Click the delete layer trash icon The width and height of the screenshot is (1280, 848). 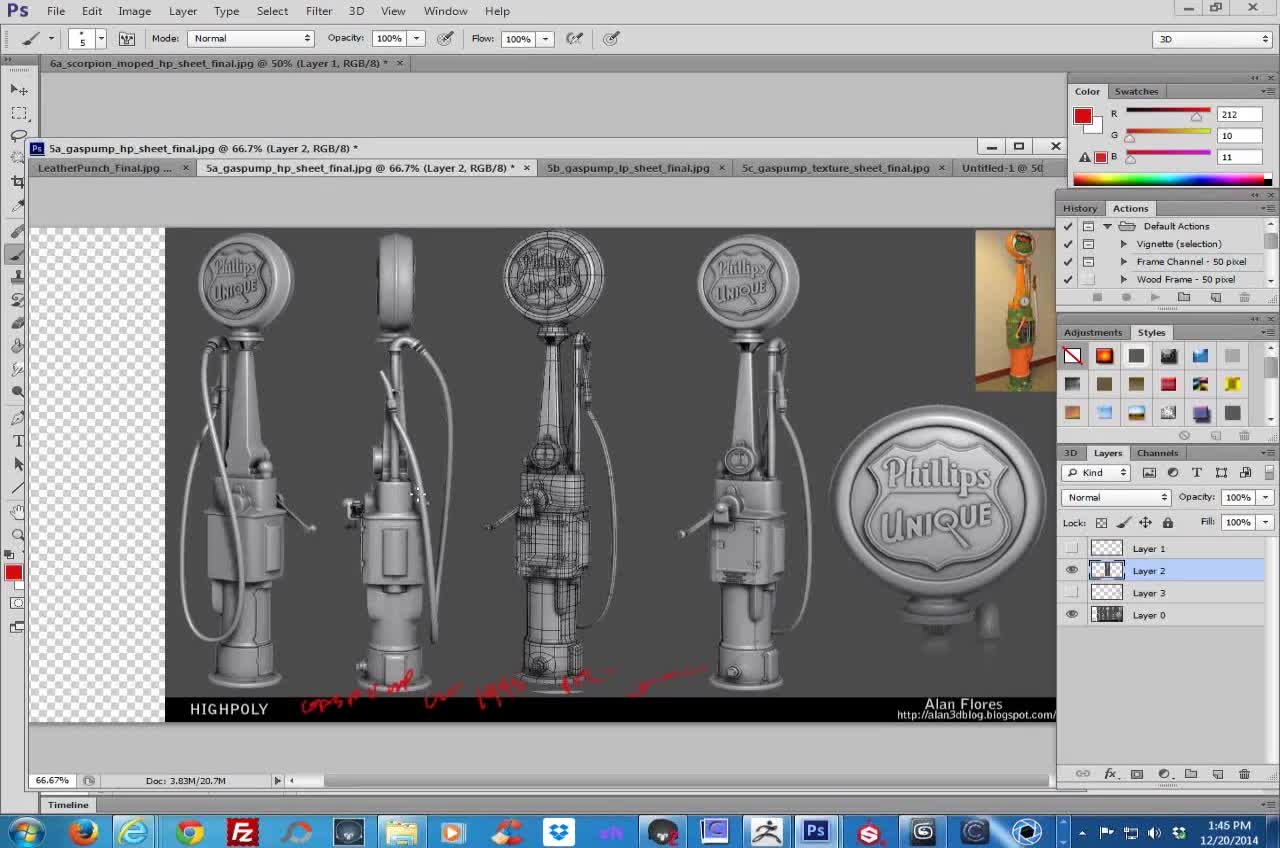click(x=1244, y=774)
